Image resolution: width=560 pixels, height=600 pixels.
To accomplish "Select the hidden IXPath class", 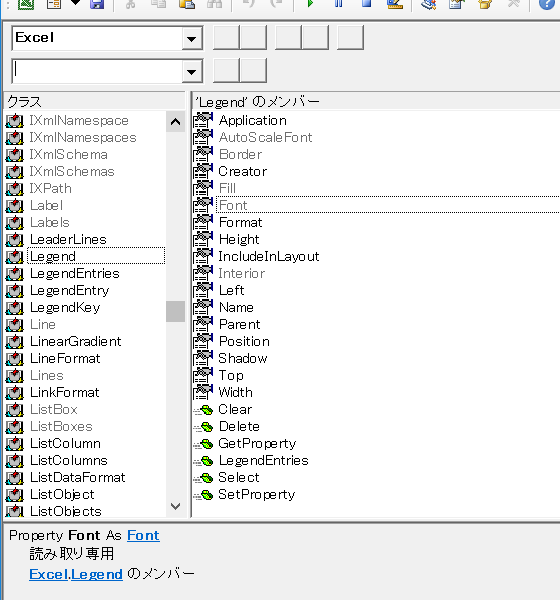I will 51,188.
